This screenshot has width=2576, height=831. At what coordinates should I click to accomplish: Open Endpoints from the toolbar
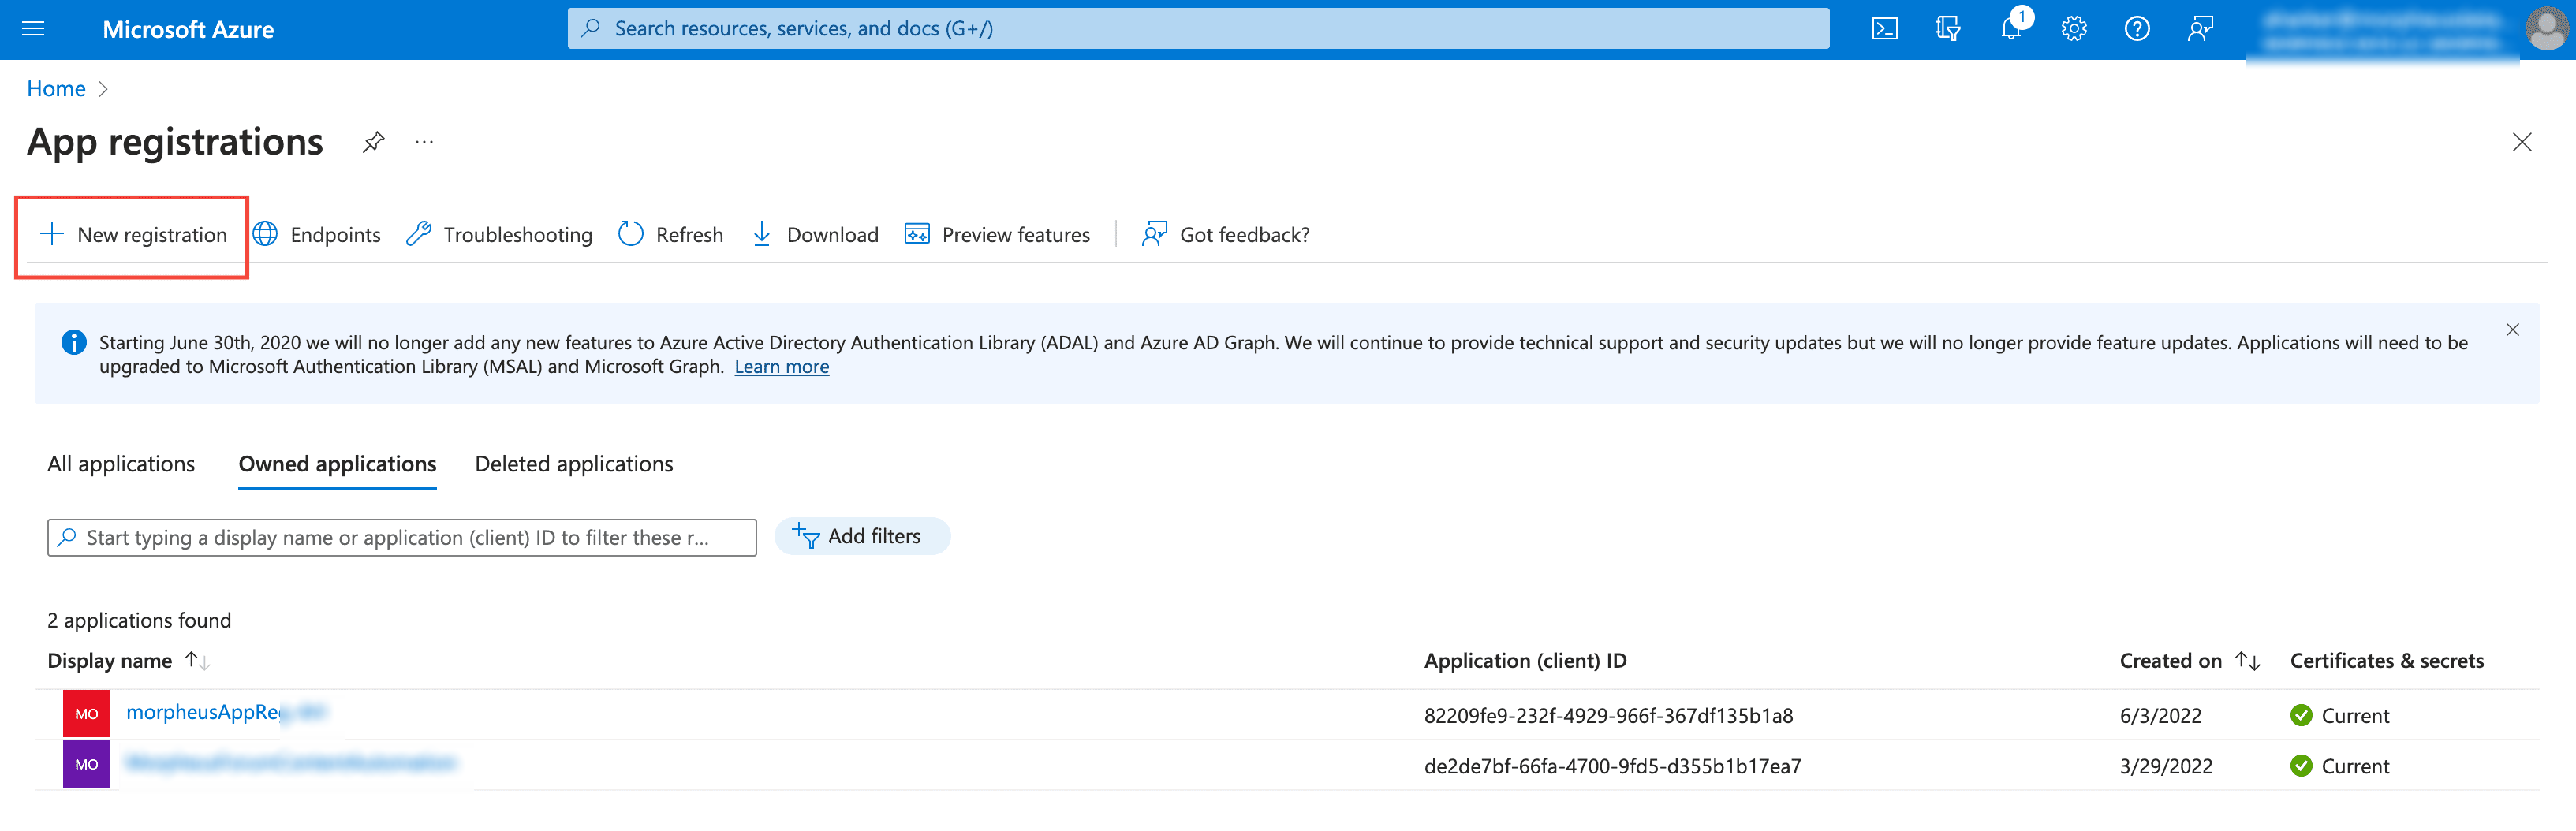(317, 235)
